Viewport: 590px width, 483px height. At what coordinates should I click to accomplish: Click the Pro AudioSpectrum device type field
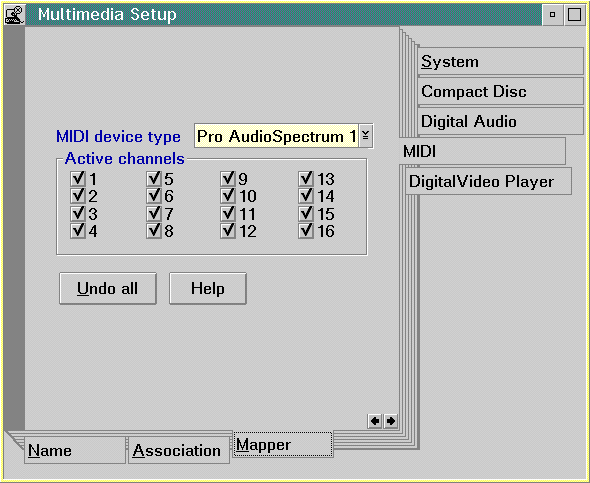coord(276,136)
